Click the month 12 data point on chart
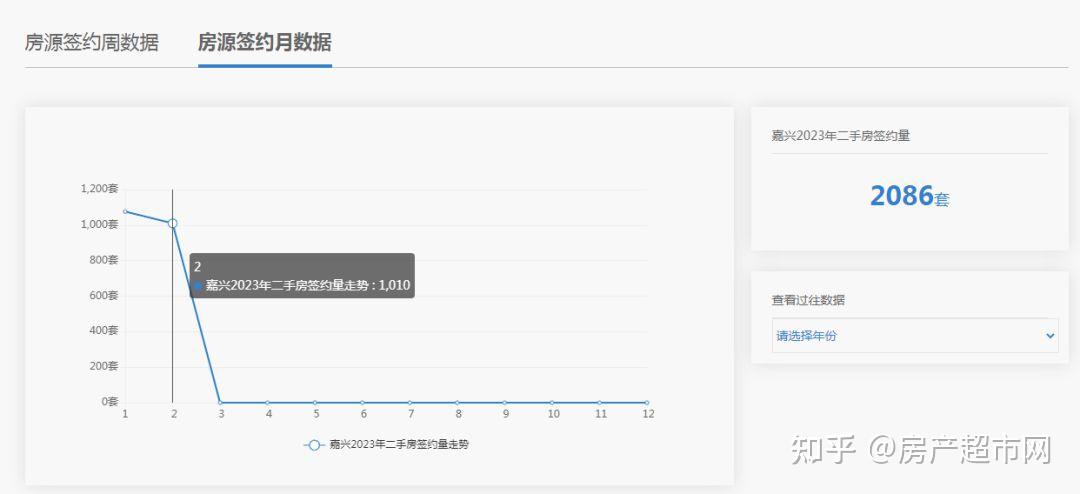 pos(647,402)
